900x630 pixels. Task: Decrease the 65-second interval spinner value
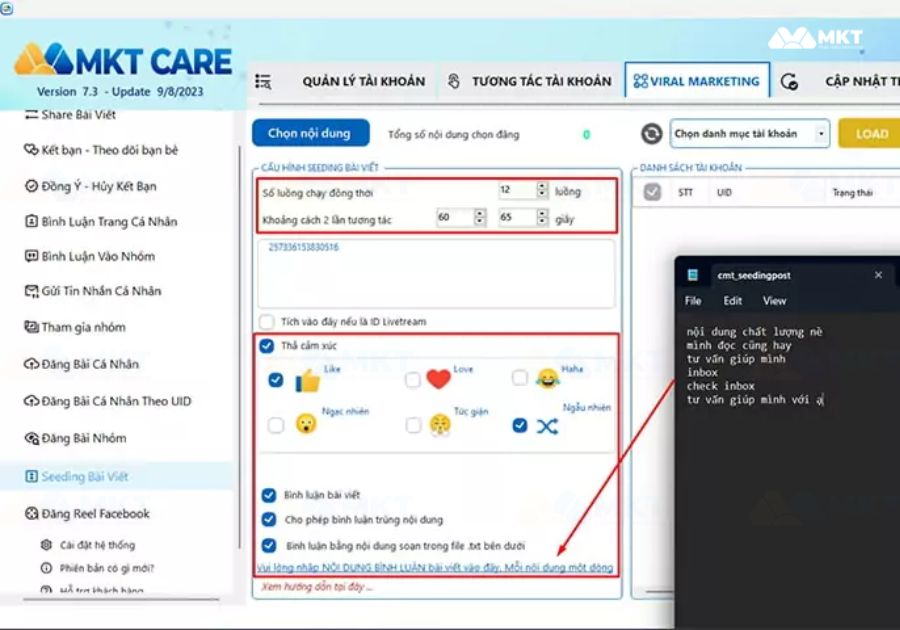(542, 222)
